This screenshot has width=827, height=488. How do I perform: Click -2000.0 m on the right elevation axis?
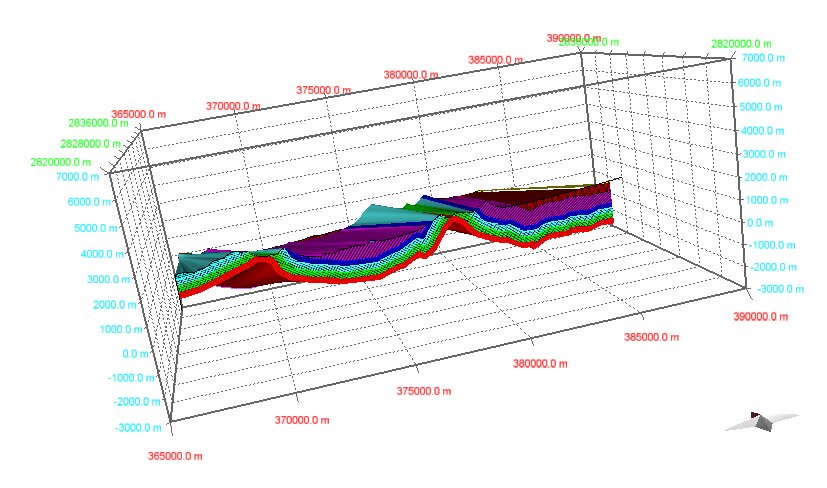[772, 267]
